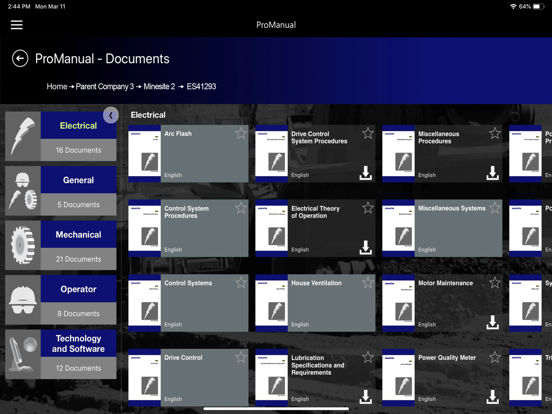Favorite the House Ventilation document

[368, 283]
